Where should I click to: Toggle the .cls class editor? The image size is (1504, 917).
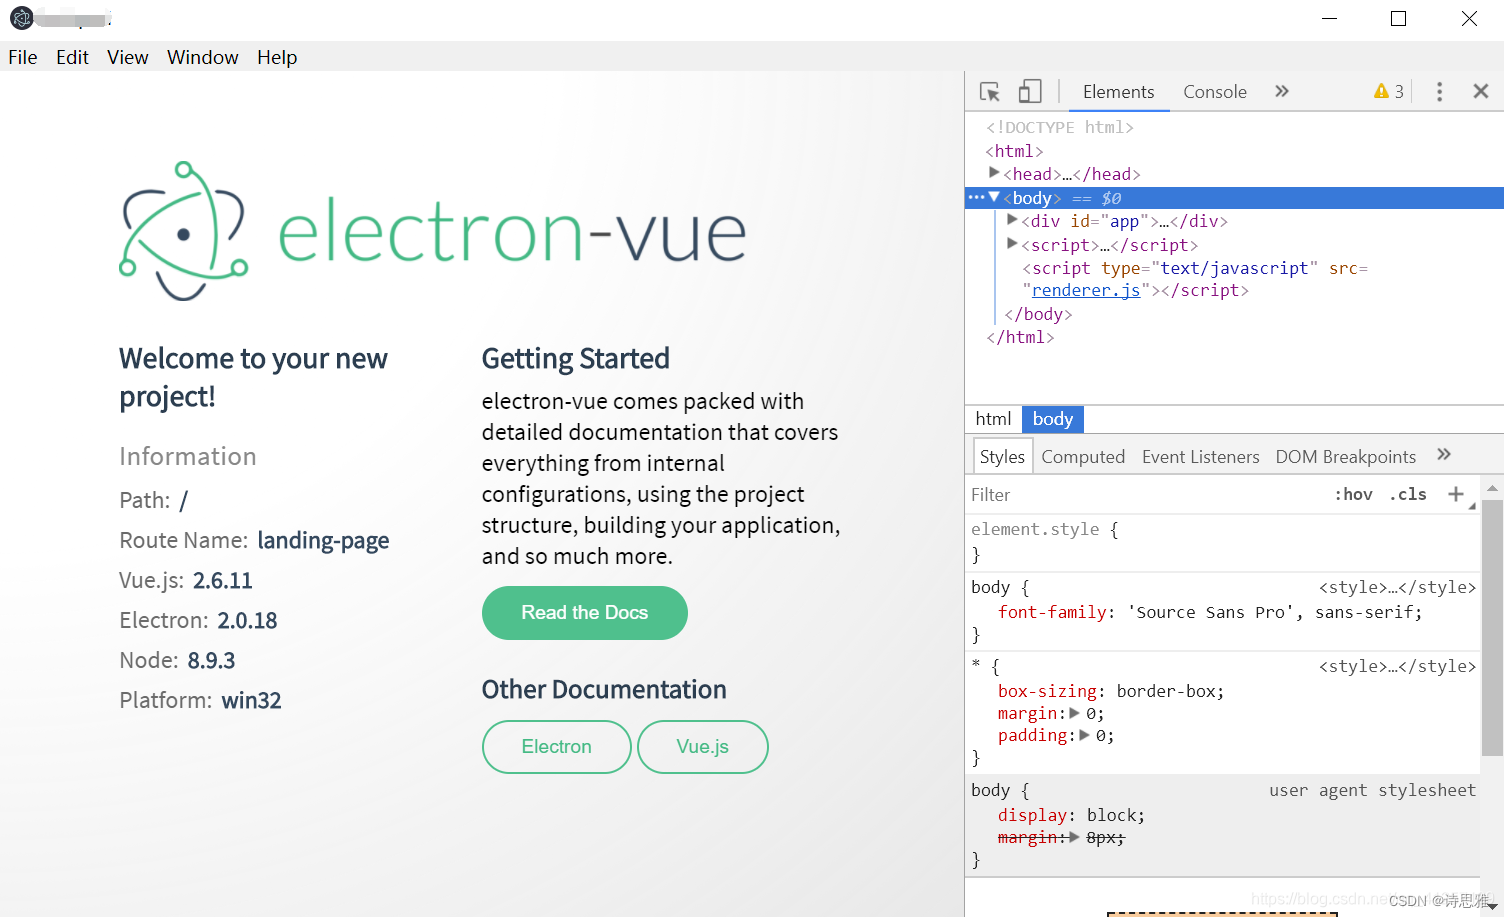(1408, 495)
